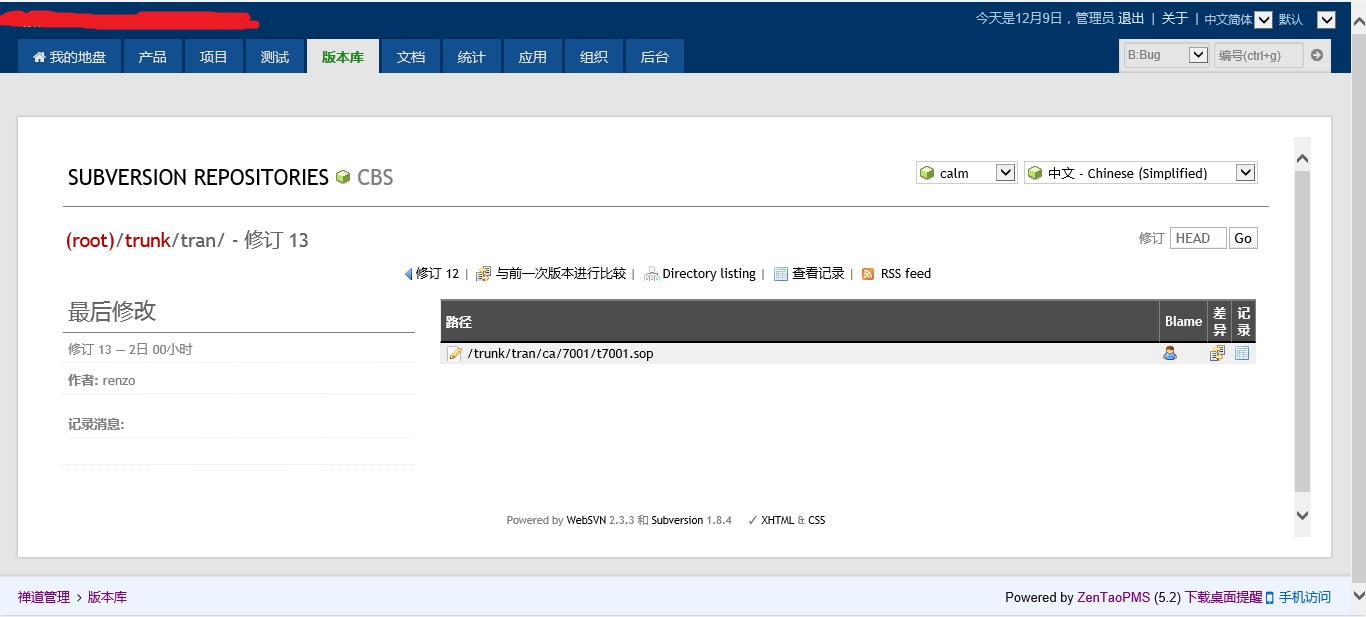The height and width of the screenshot is (617, 1366).
Task: Click the 关于 about link
Action: 1175,18
